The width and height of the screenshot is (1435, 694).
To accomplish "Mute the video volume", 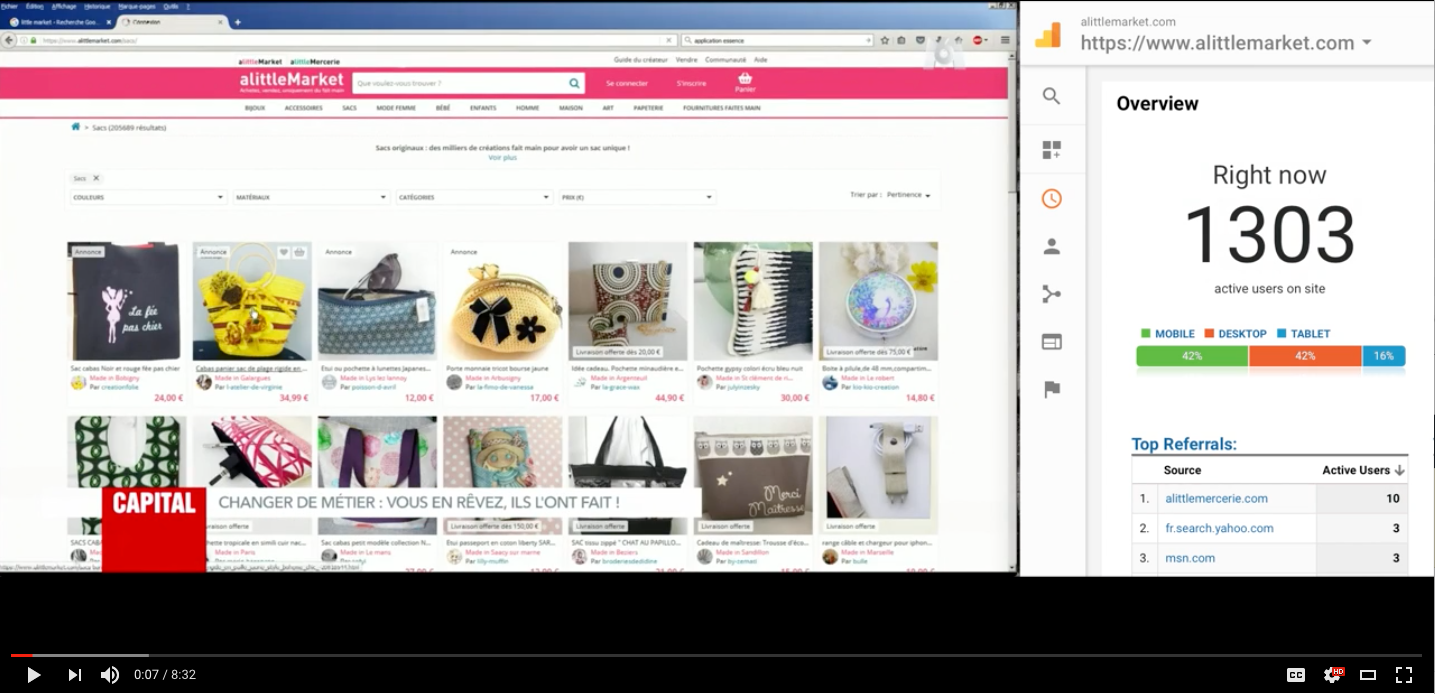I will pyautogui.click(x=110, y=675).
